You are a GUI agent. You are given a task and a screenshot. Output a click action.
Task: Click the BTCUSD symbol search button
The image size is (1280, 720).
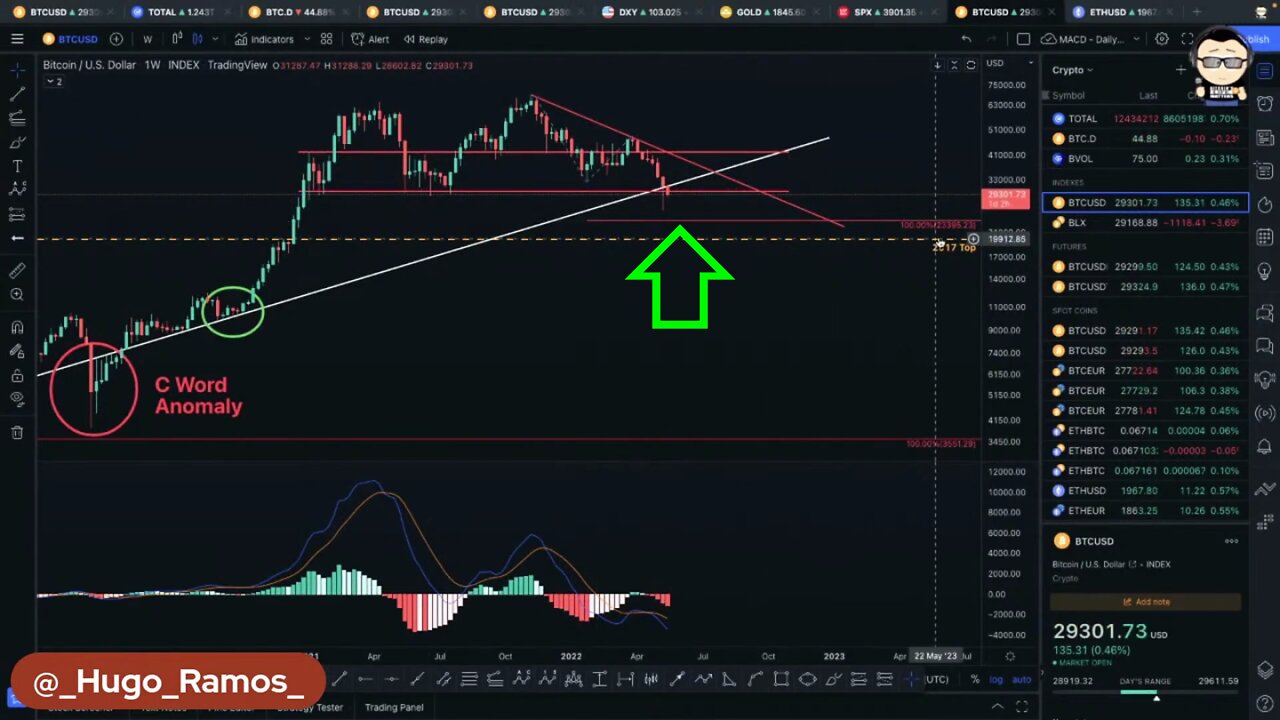70,39
